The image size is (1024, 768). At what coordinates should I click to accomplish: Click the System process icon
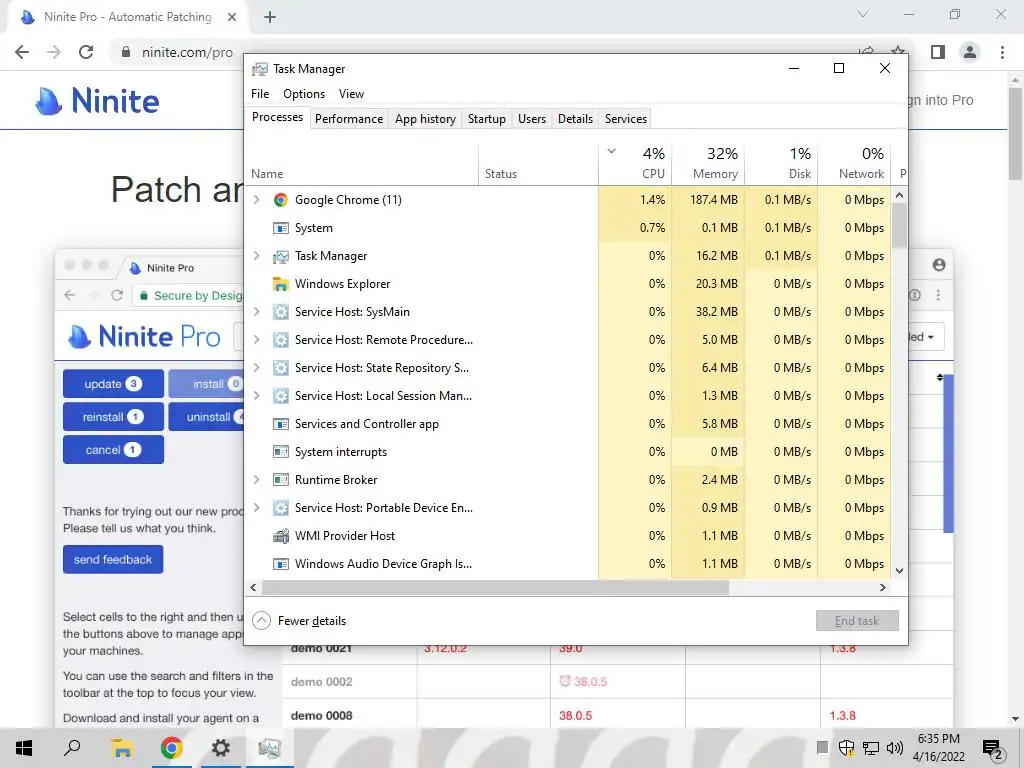click(281, 228)
